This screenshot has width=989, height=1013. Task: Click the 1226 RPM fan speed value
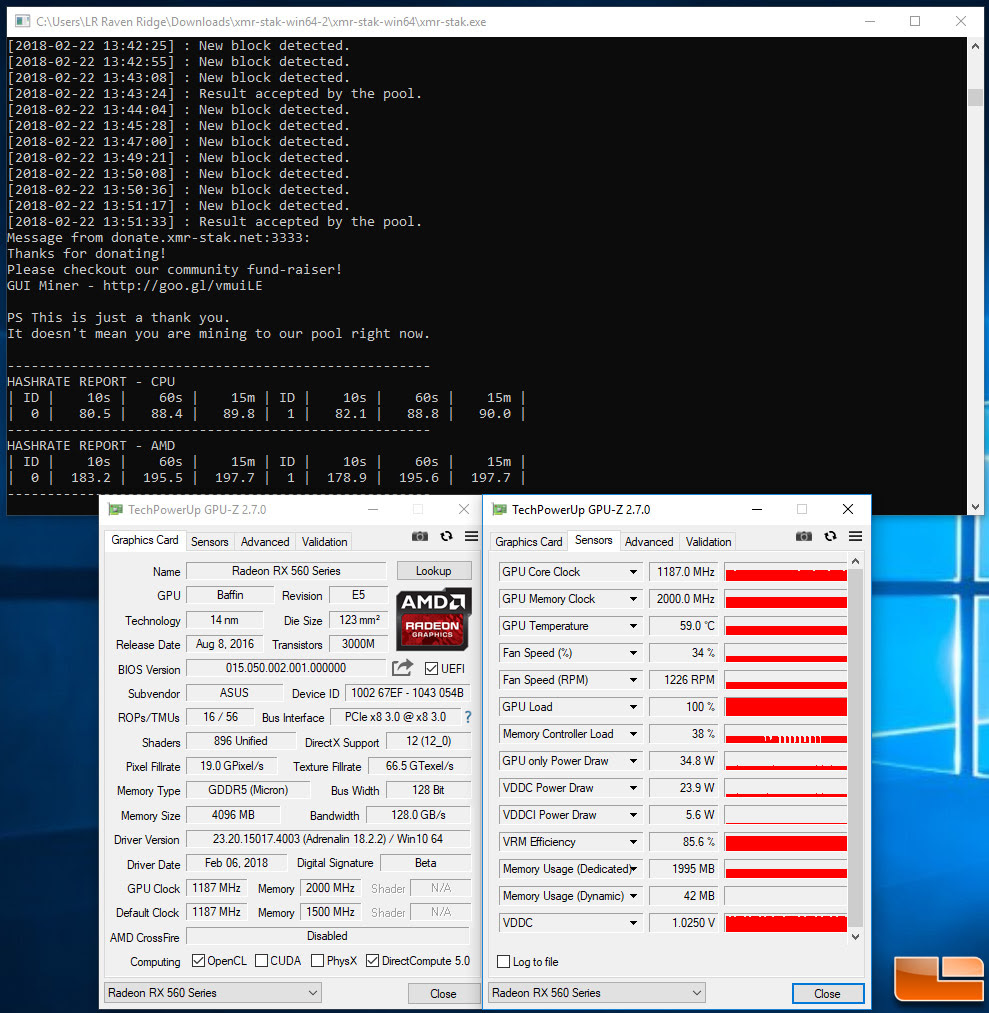point(684,680)
